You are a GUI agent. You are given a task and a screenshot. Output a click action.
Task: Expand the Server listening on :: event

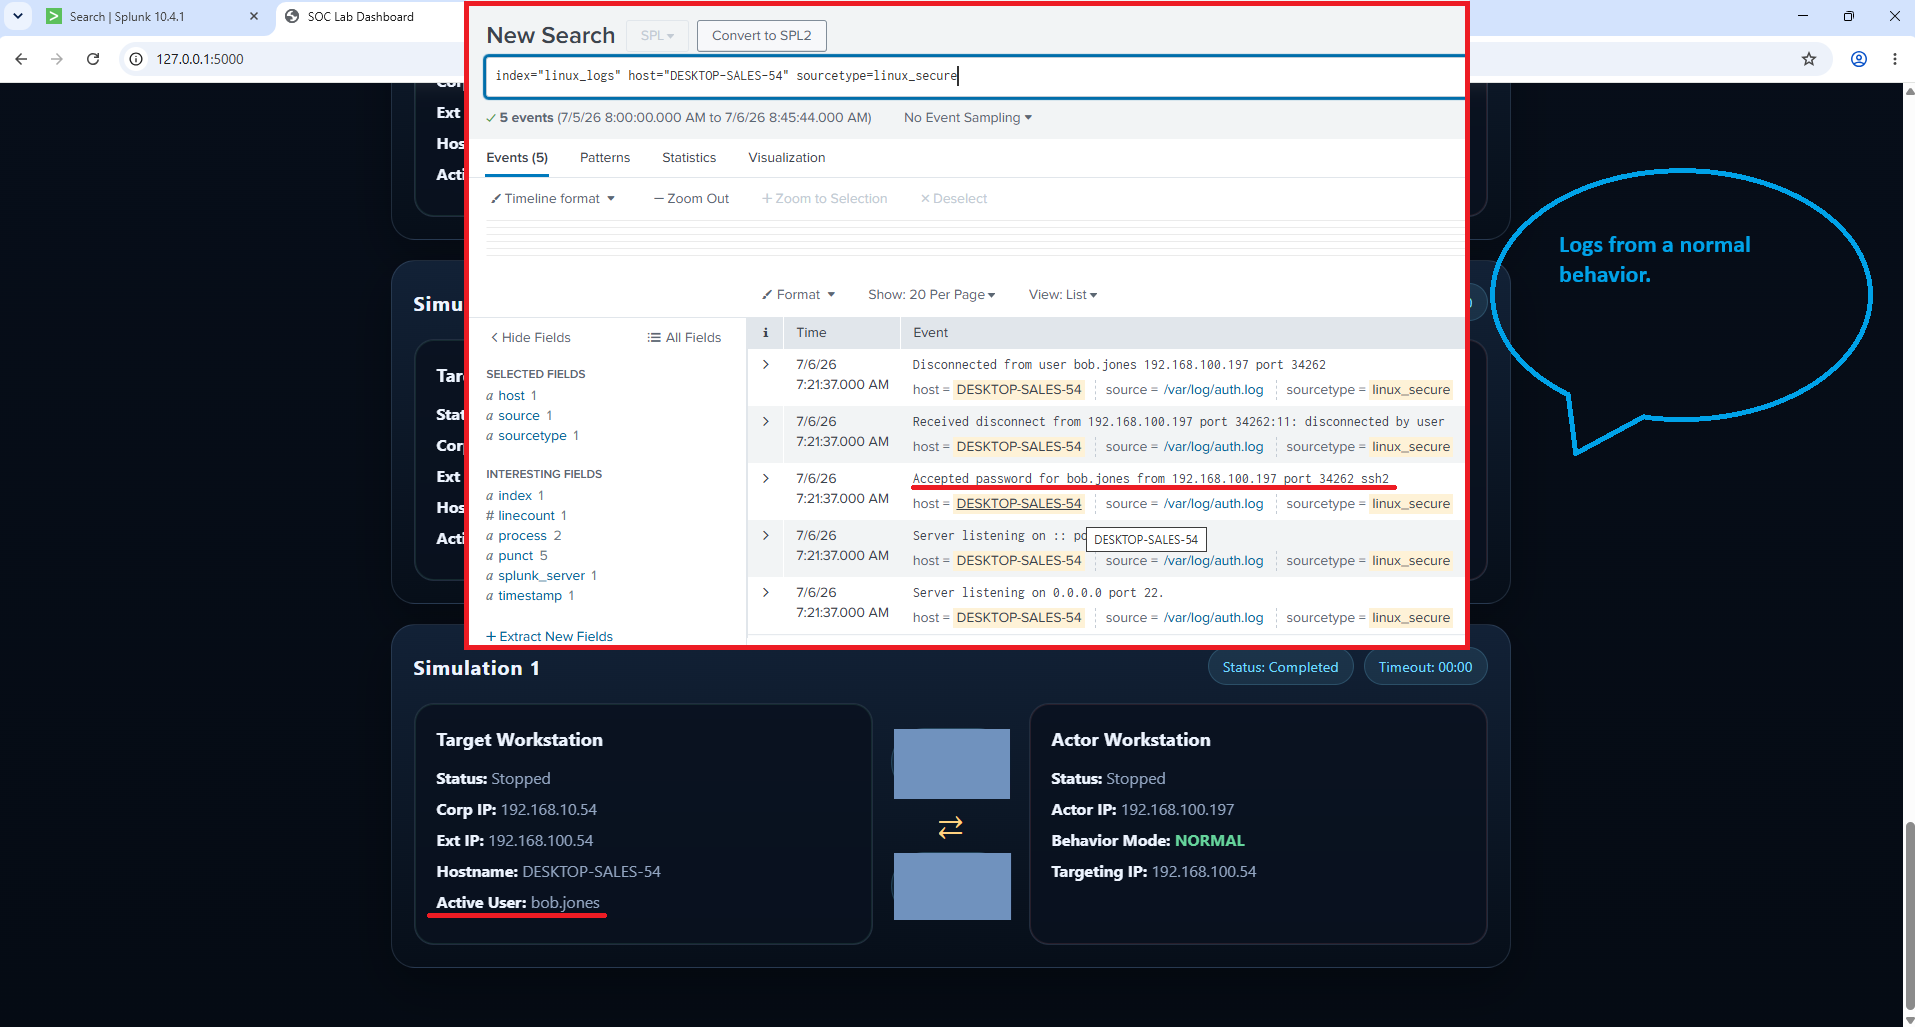[x=766, y=536]
